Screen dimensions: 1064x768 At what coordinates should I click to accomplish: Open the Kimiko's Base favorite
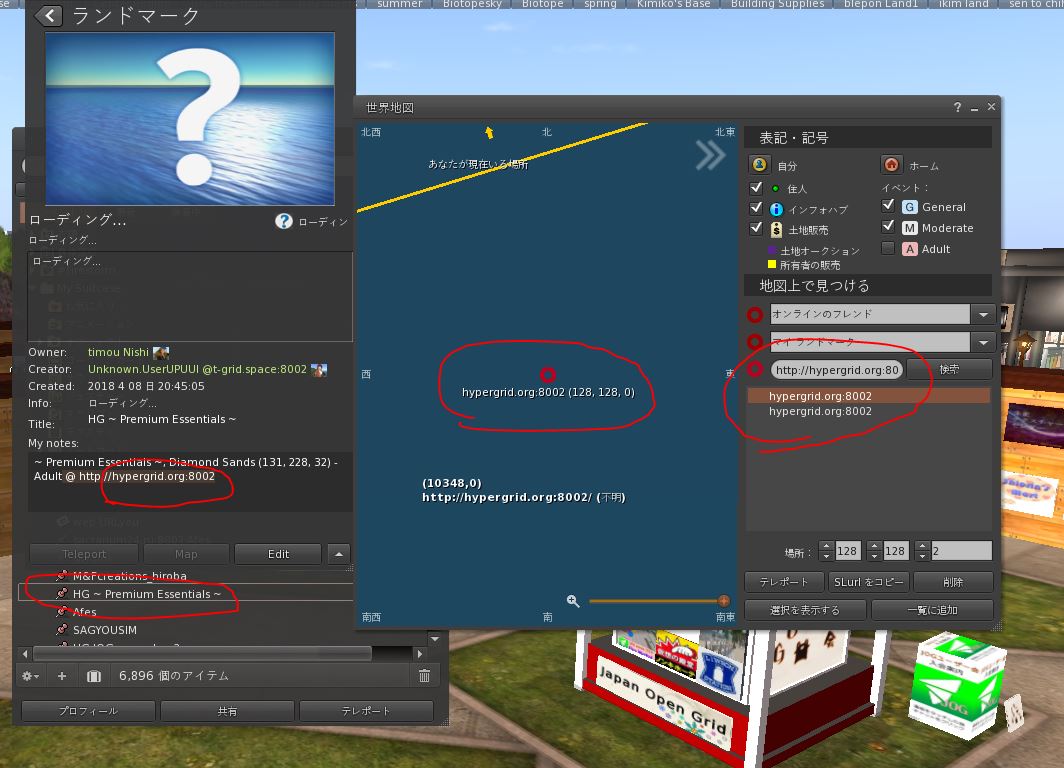coord(673,4)
